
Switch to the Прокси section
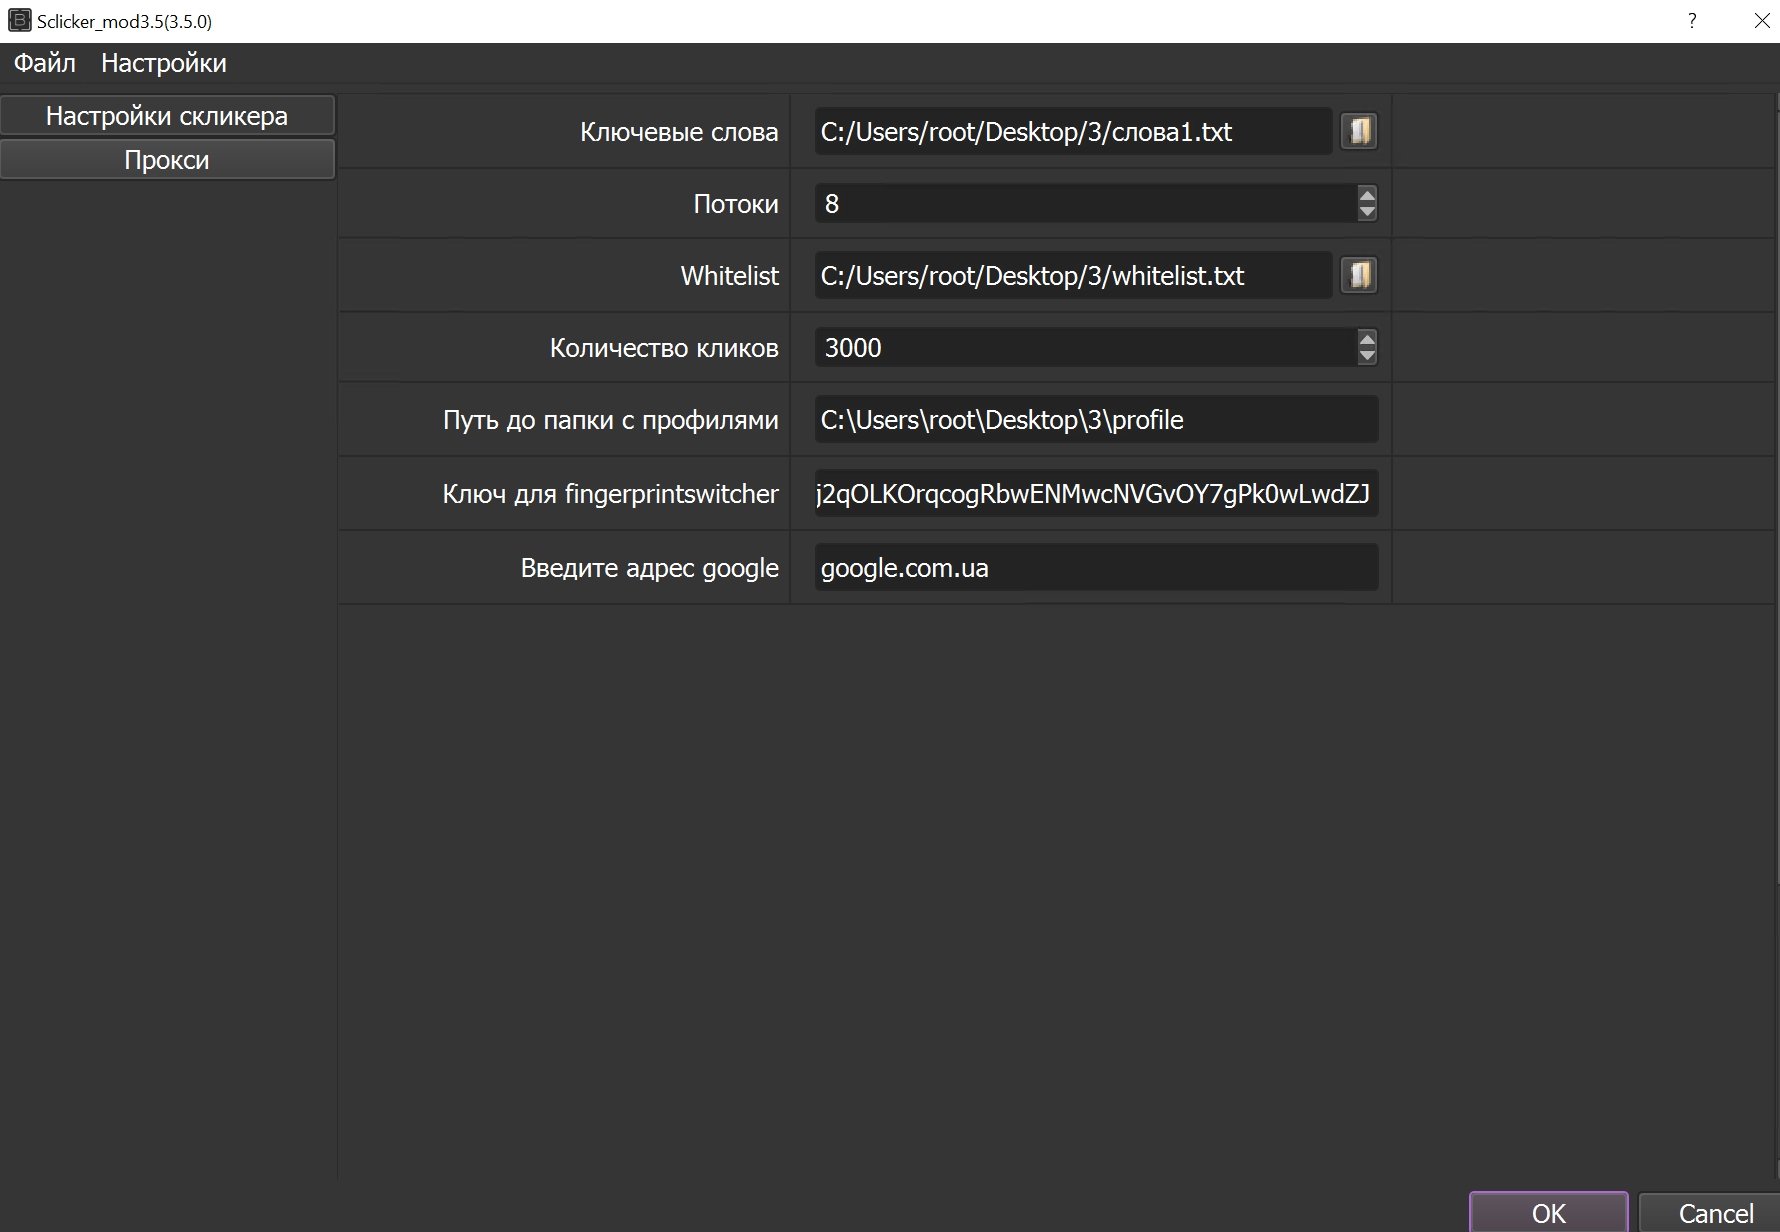pos(167,160)
